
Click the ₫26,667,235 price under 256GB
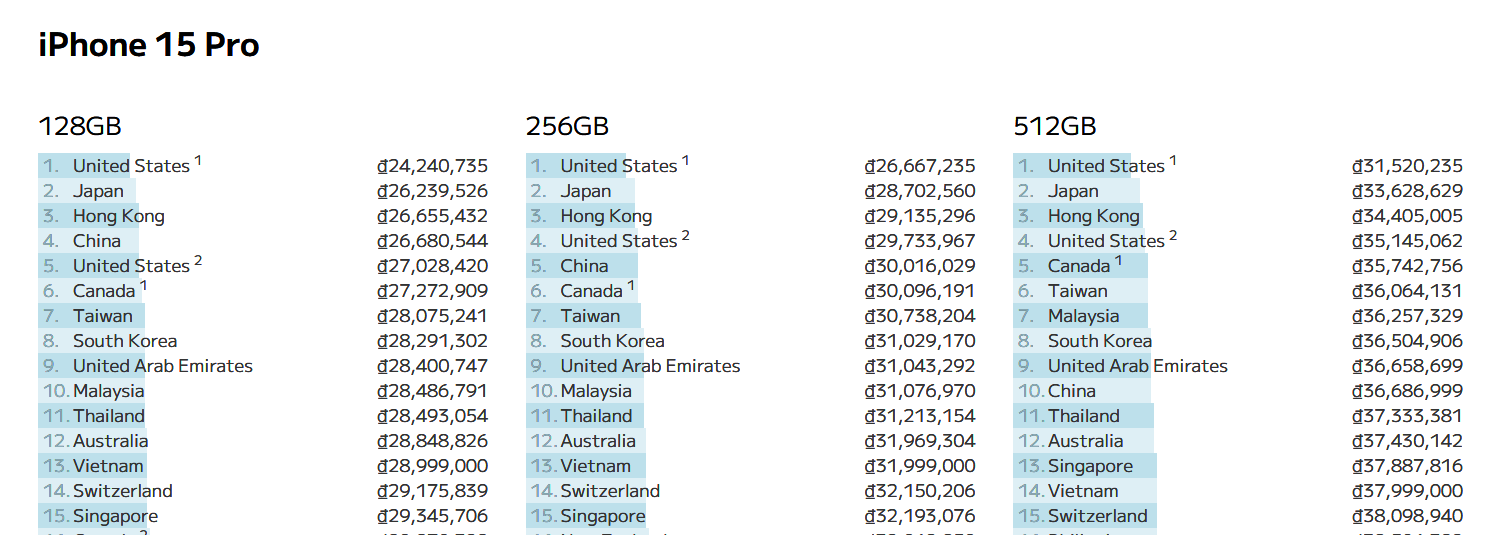click(x=920, y=166)
